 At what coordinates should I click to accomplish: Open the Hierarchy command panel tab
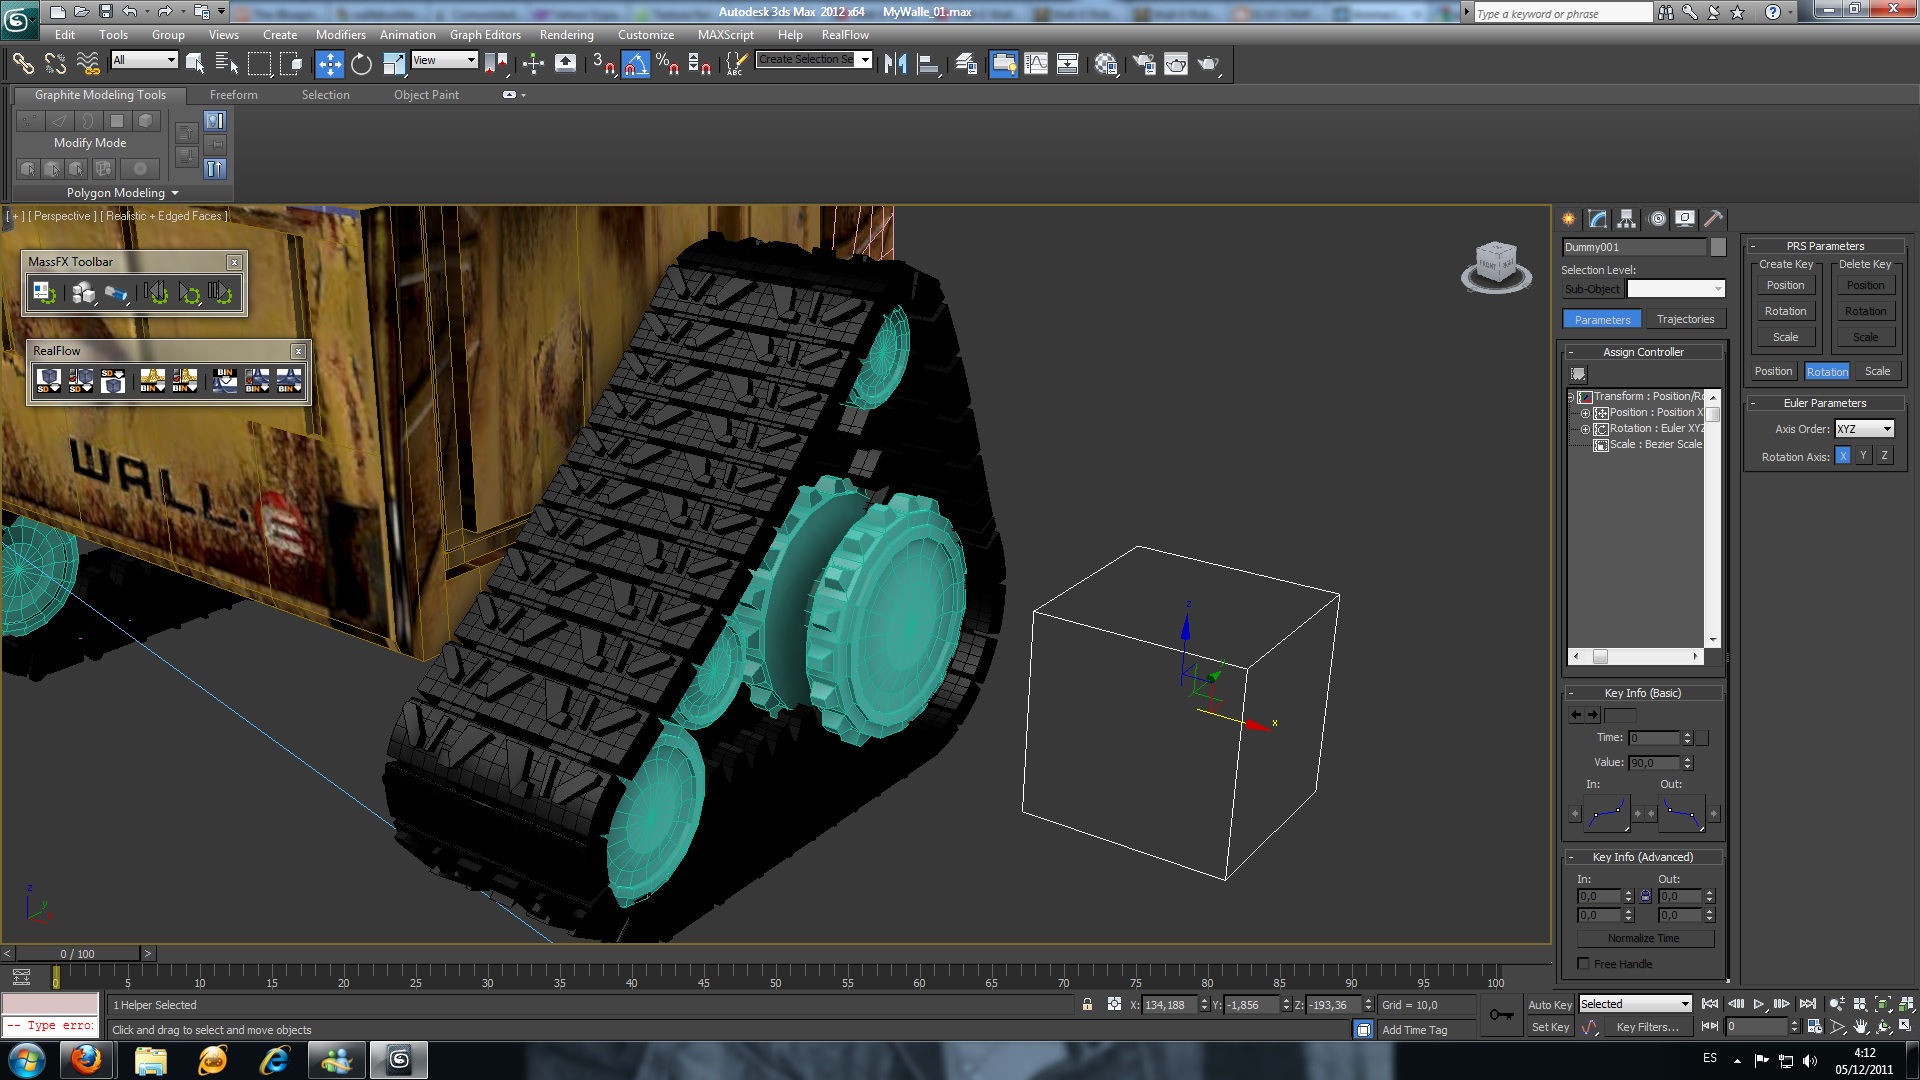(x=1627, y=219)
